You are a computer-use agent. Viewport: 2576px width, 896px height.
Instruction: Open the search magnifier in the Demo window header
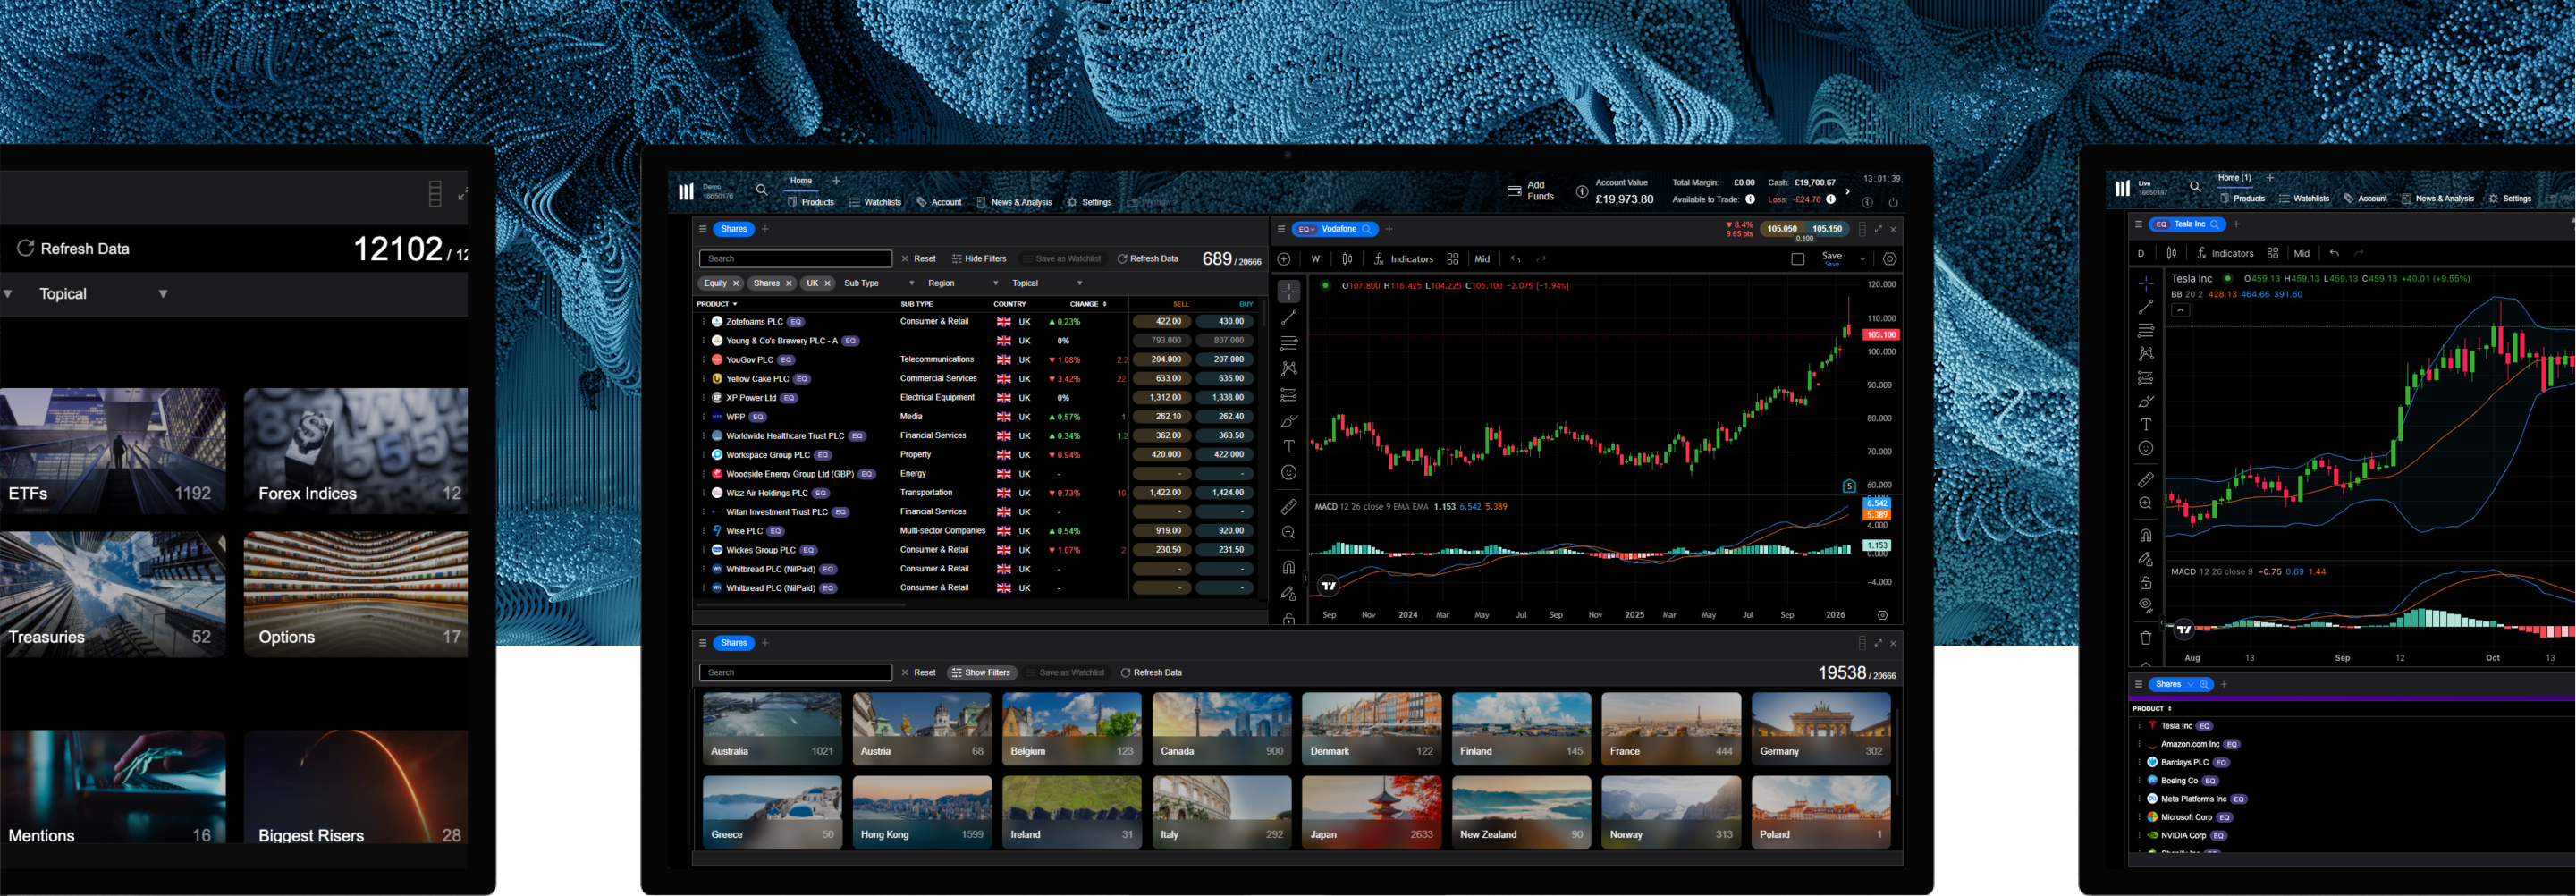tap(761, 189)
